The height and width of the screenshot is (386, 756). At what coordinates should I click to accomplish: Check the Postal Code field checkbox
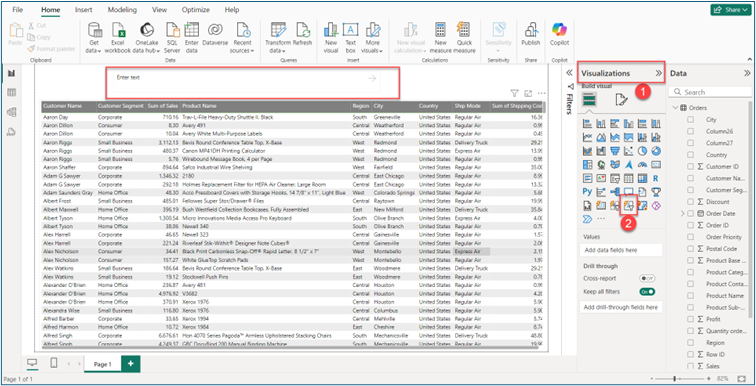pyautogui.click(x=690, y=249)
